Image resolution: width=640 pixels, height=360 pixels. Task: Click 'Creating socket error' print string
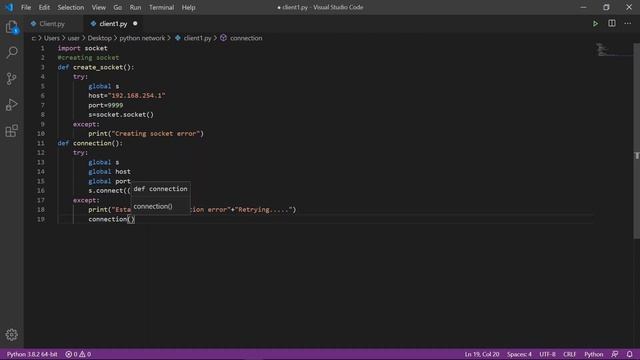(157, 133)
